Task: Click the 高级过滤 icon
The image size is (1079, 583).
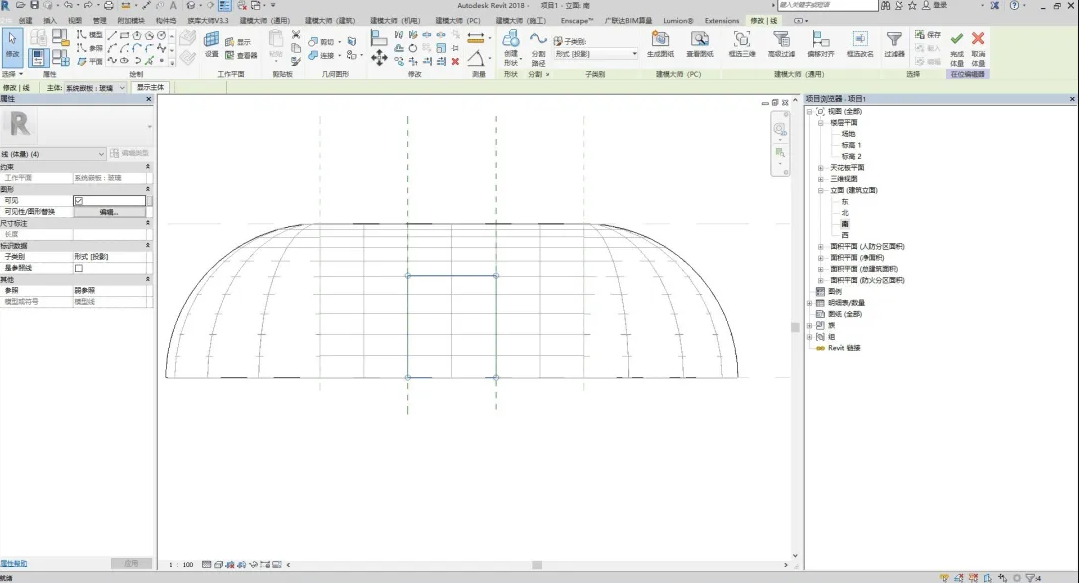Action: (781, 40)
